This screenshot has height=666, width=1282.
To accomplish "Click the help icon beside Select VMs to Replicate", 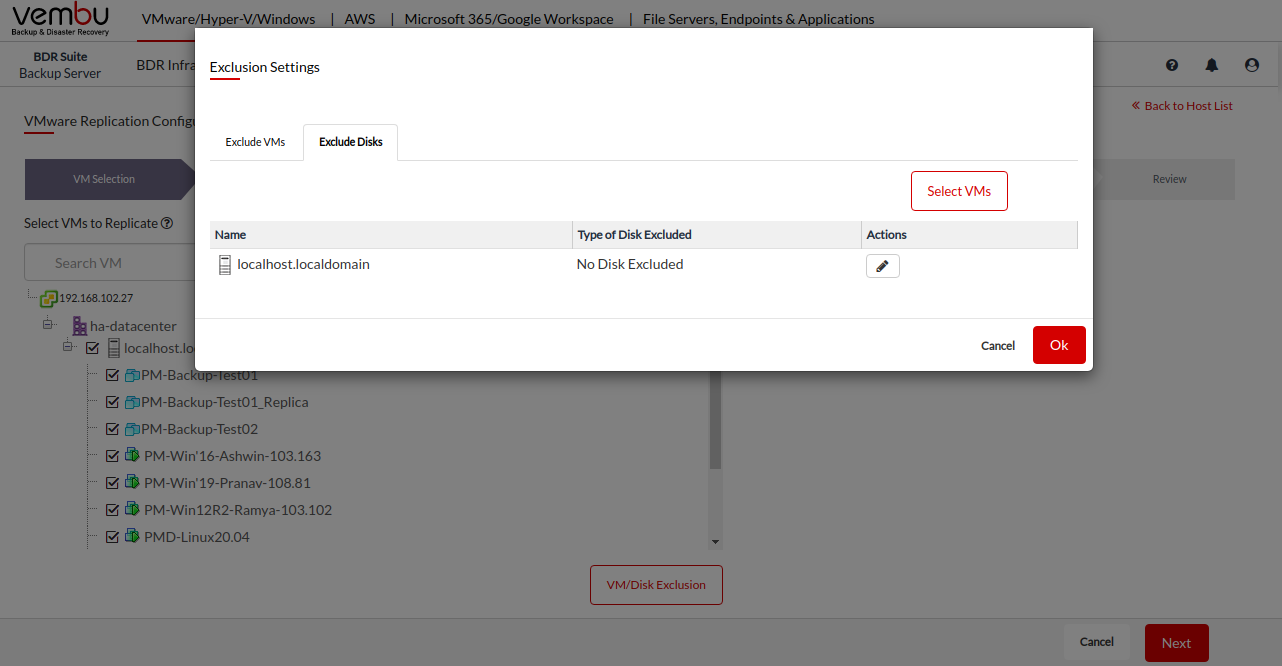I will tap(167, 224).
